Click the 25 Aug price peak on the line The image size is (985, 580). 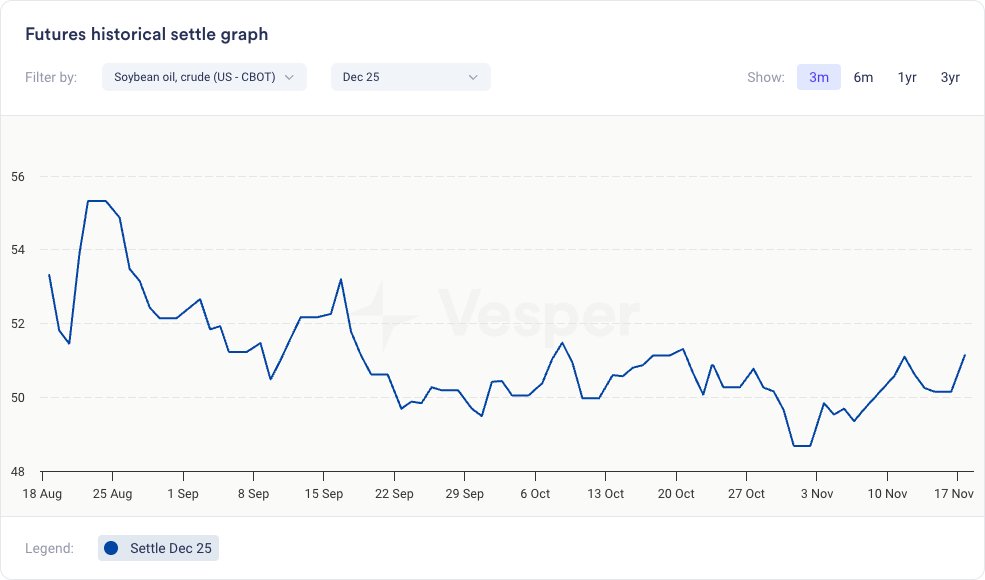click(98, 201)
